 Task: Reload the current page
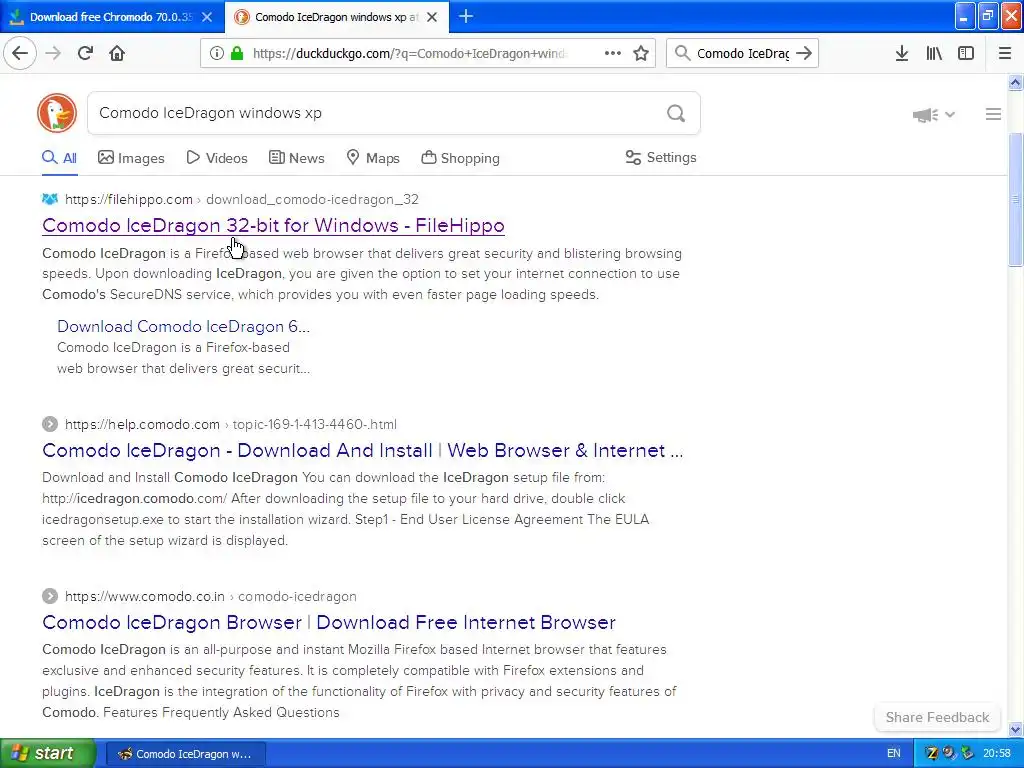pyautogui.click(x=85, y=53)
